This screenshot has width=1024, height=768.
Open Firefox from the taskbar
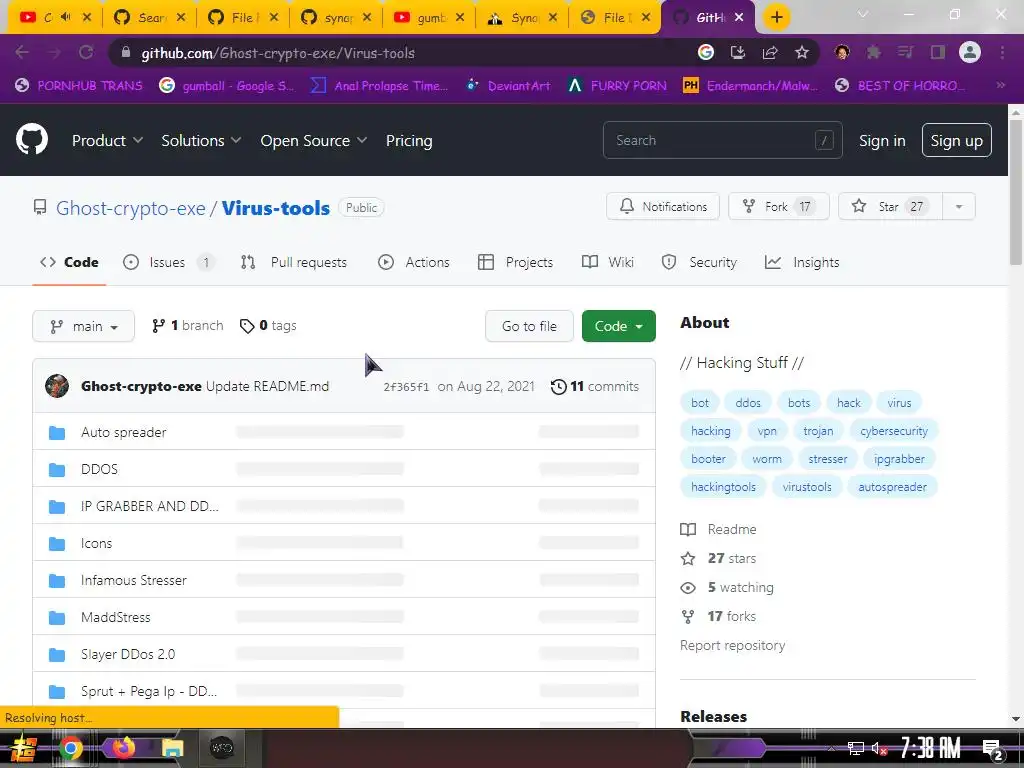(123, 748)
